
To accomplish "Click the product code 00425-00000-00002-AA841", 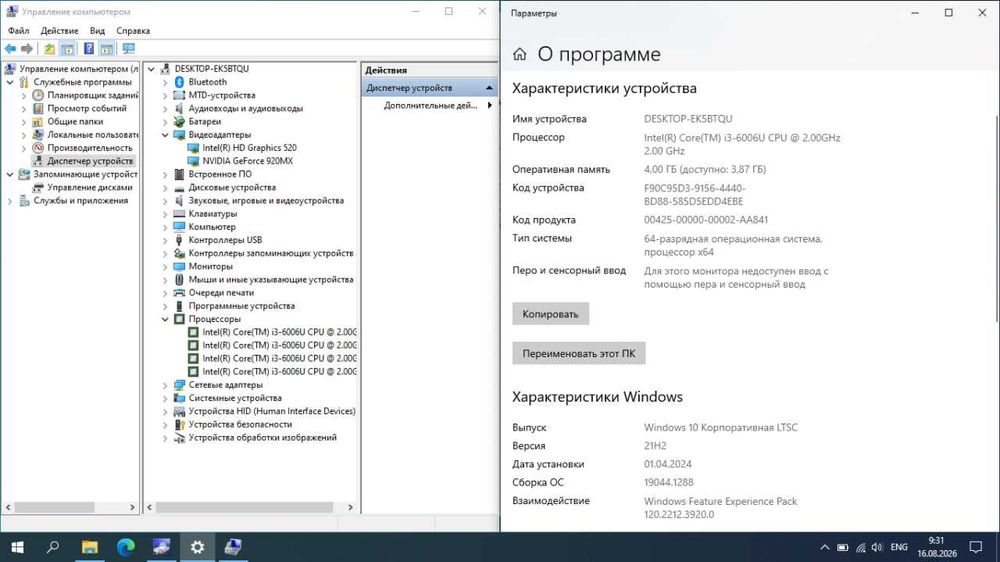I will click(x=705, y=219).
